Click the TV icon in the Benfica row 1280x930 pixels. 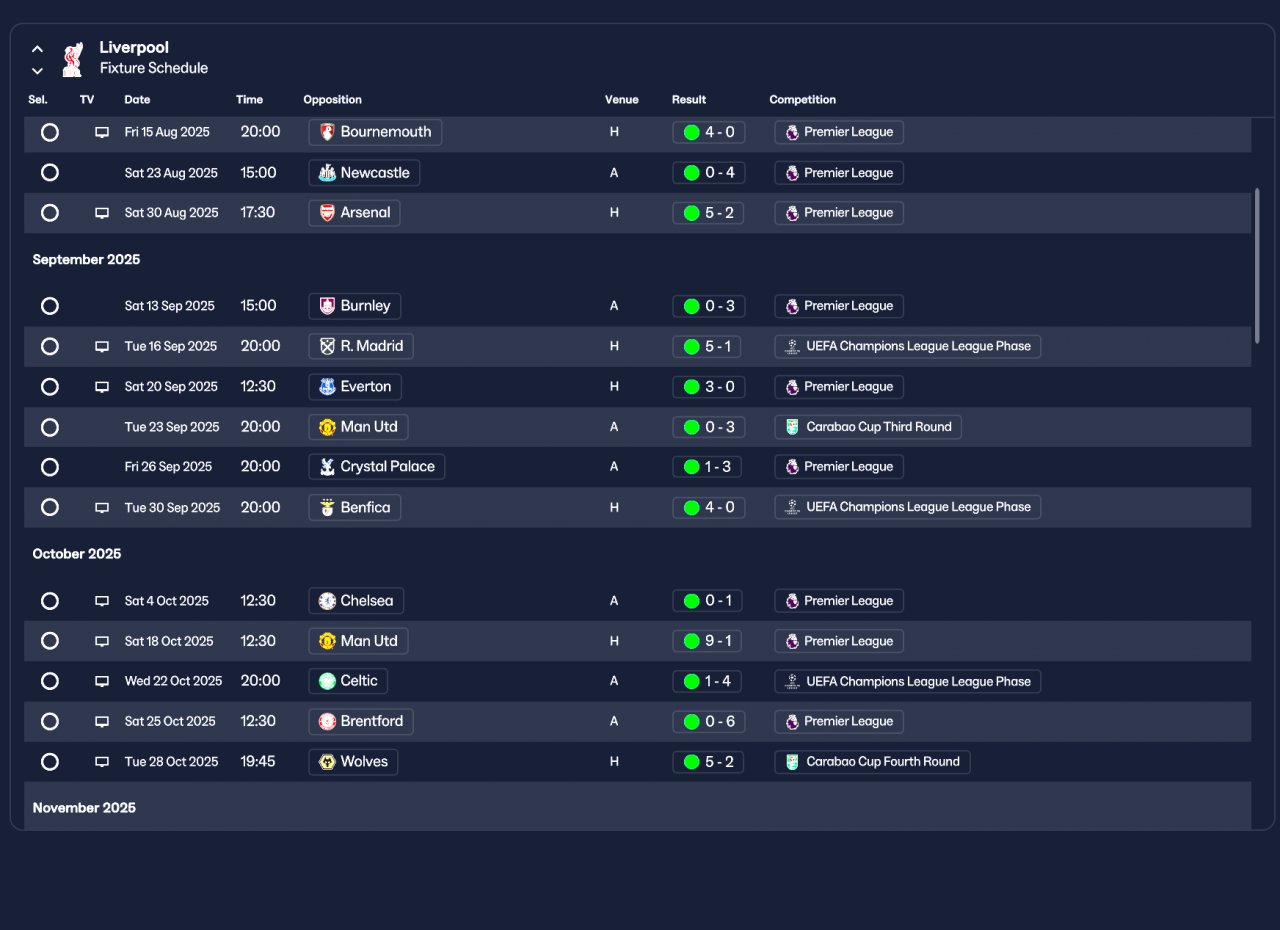102,508
